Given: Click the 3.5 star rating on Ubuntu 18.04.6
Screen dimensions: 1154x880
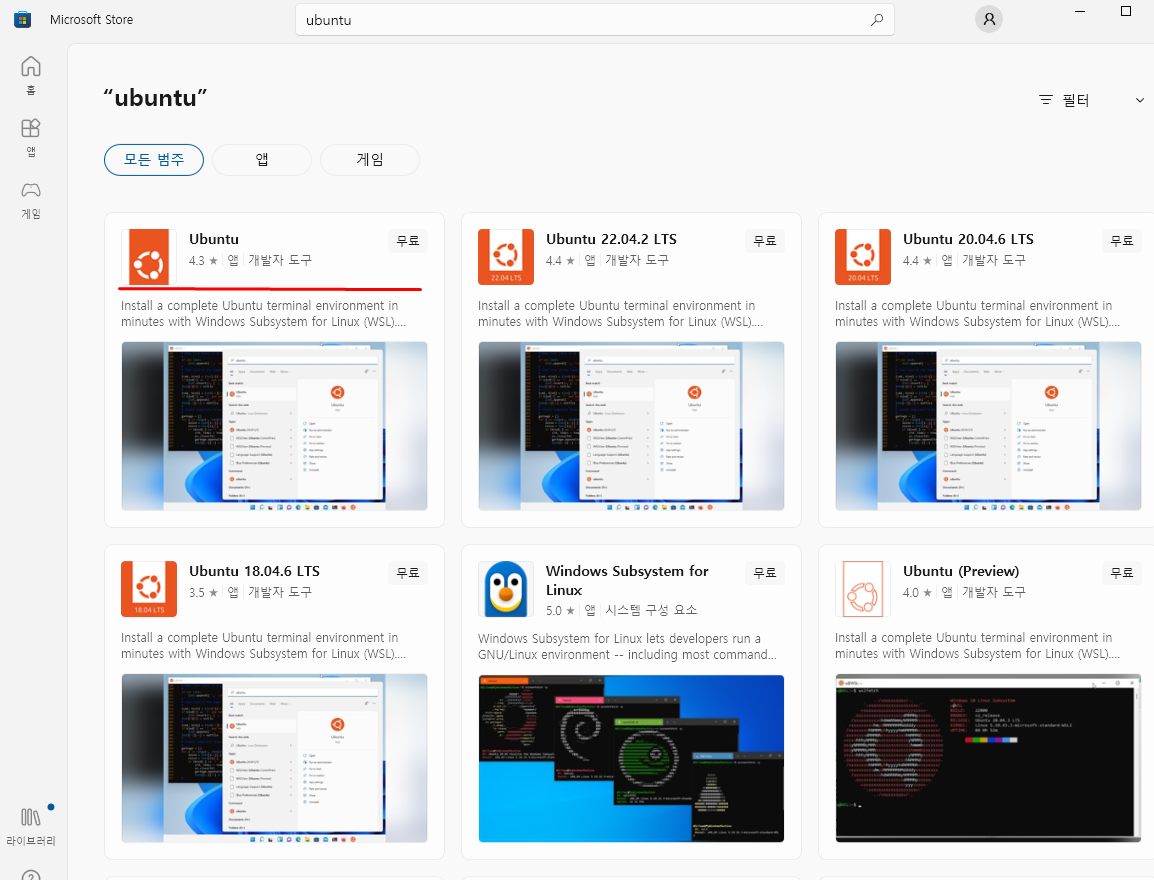Looking at the screenshot, I should 203,592.
